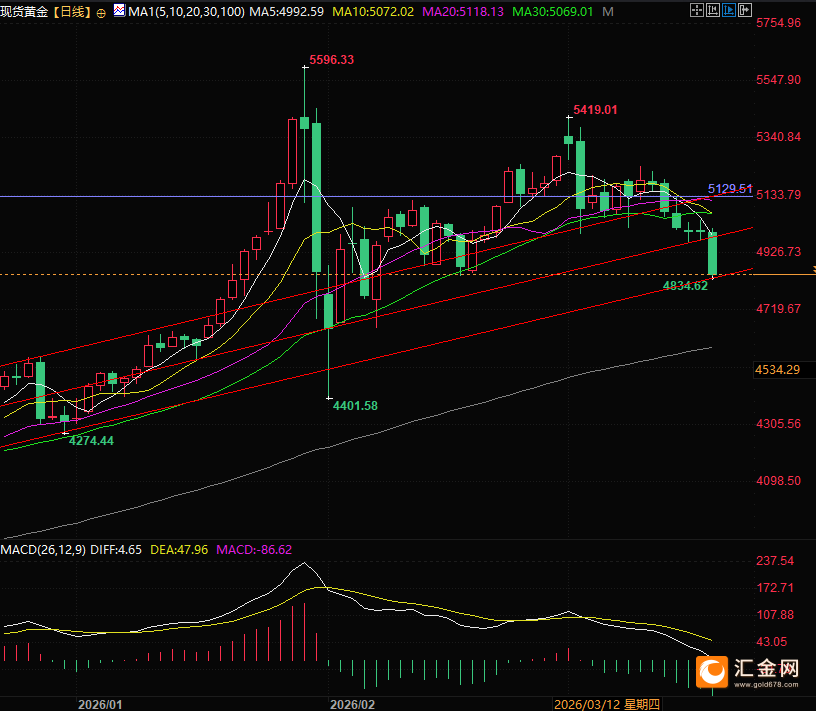Click the DIFF:4.65 readout
The width and height of the screenshot is (816, 711).
(116, 550)
